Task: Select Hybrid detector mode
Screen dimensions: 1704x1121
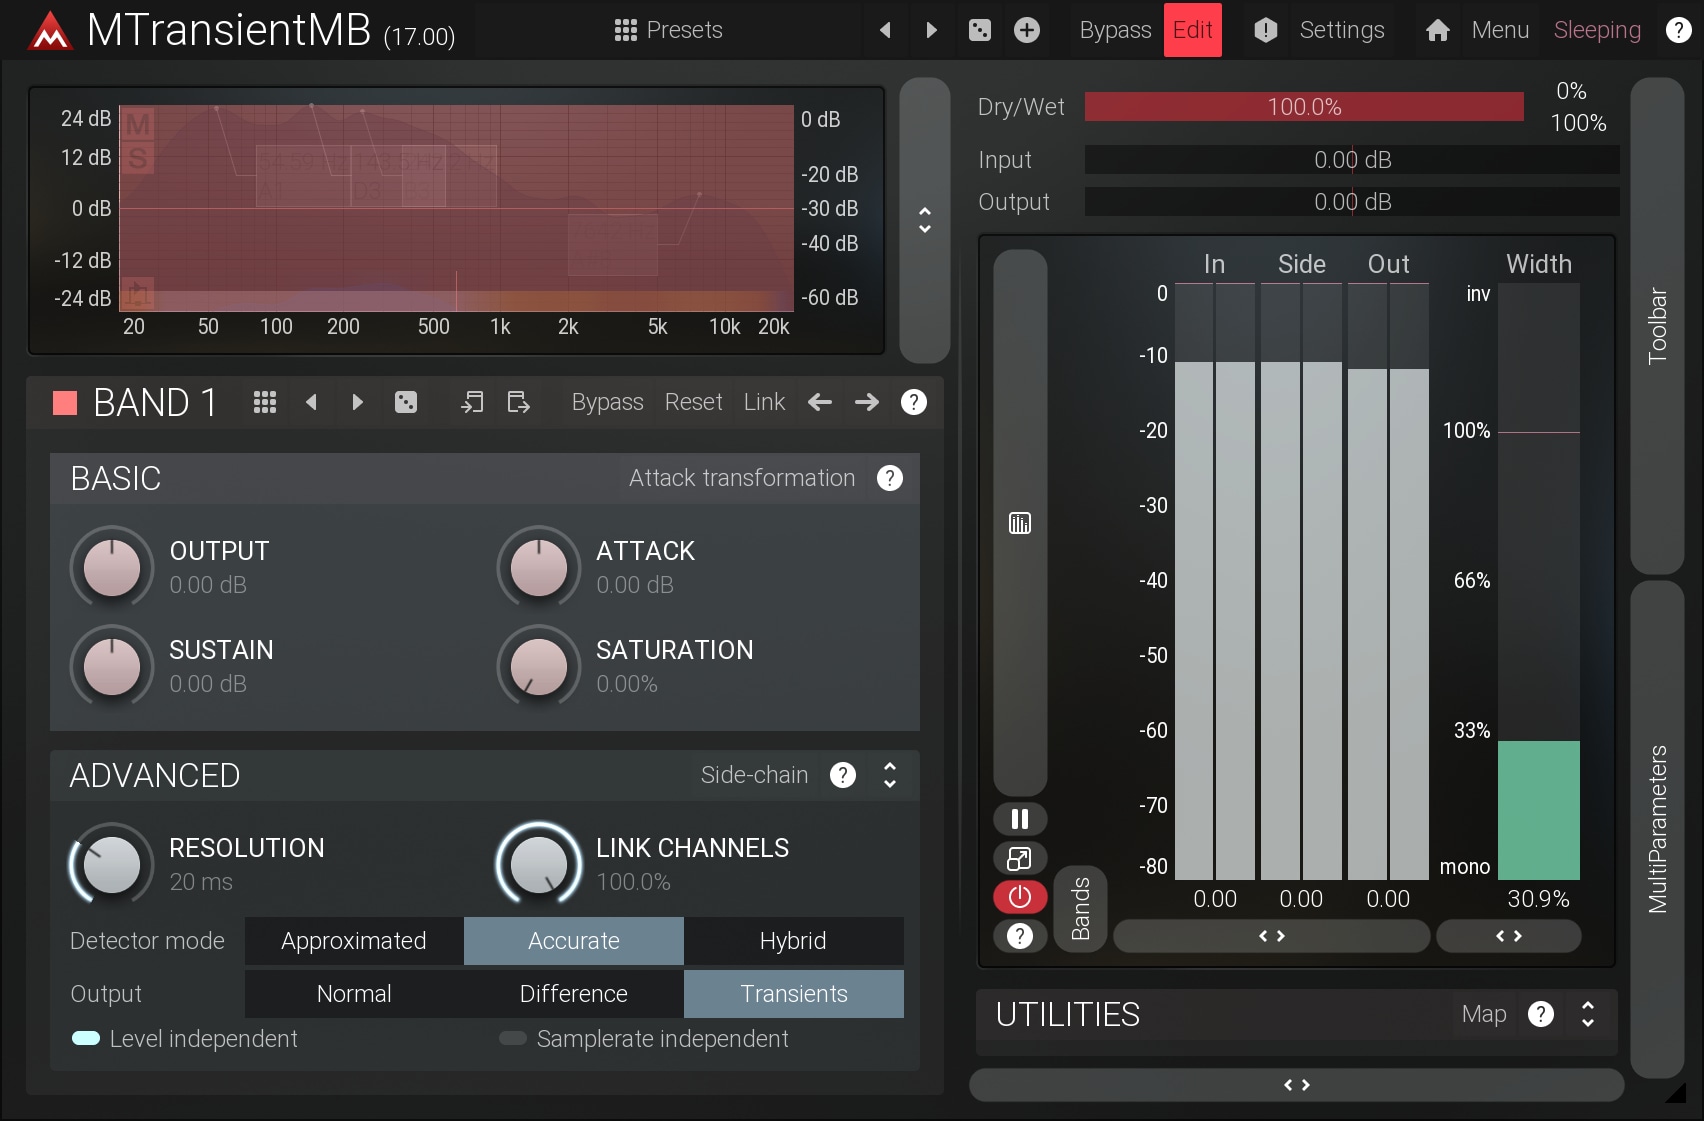Action: [x=793, y=941]
